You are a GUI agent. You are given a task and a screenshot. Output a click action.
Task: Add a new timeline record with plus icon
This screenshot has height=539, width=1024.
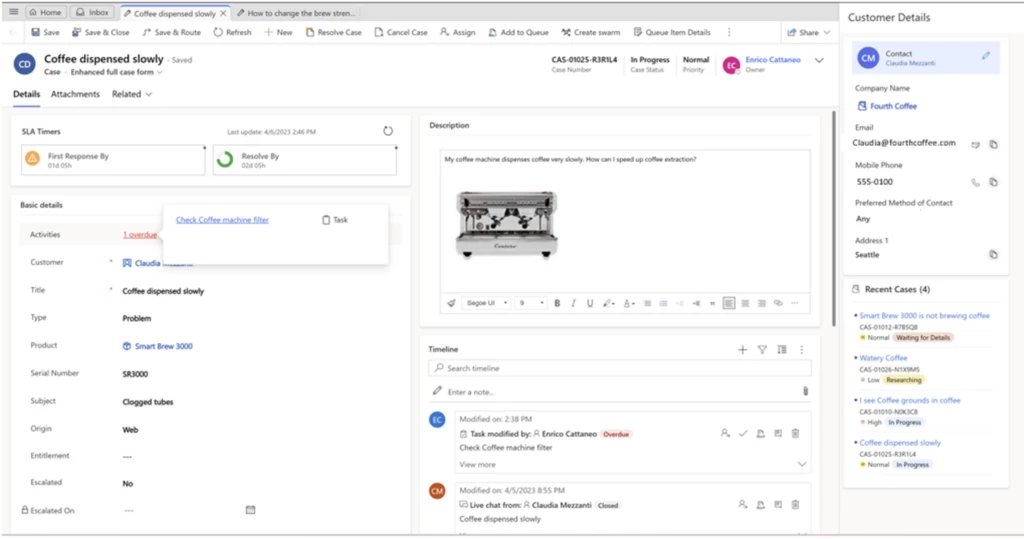[x=742, y=349]
